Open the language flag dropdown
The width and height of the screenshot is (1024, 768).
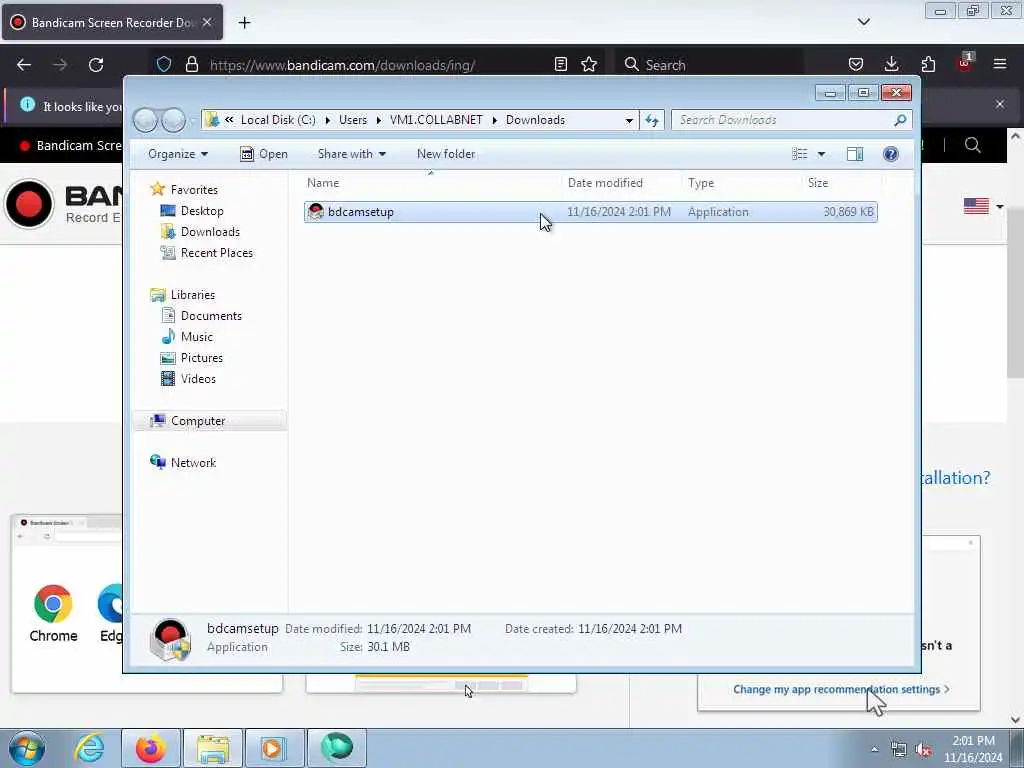[x=983, y=206]
